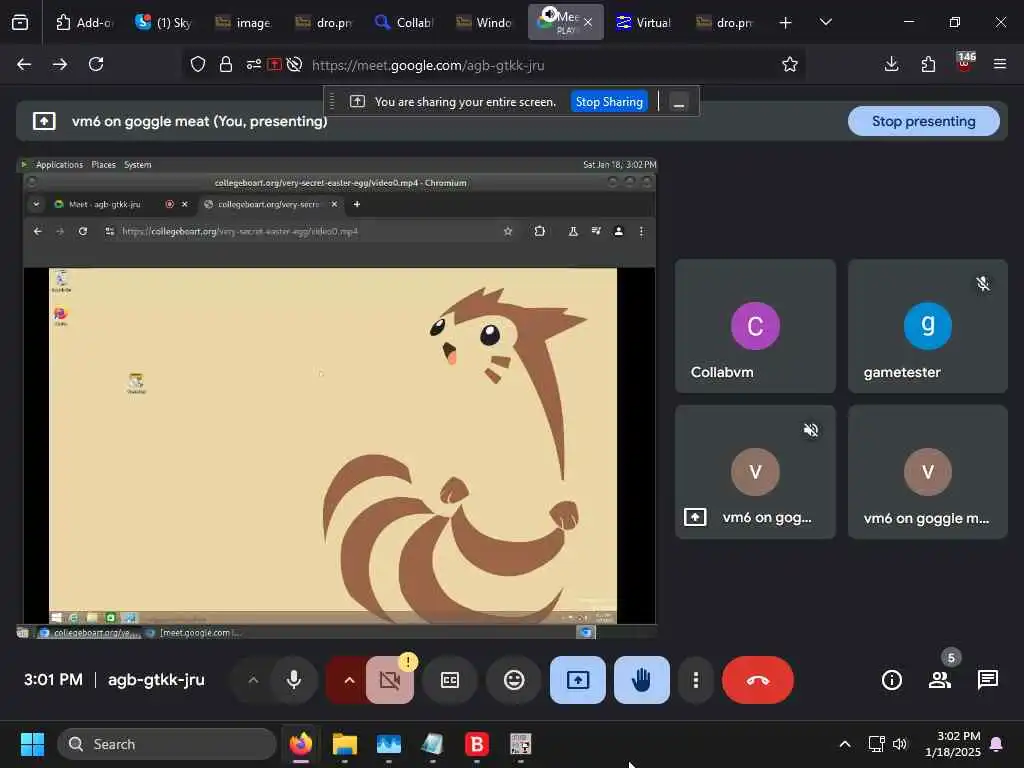Go back in Firefox navigation
Image resolution: width=1024 pixels, height=768 pixels.
coord(24,64)
